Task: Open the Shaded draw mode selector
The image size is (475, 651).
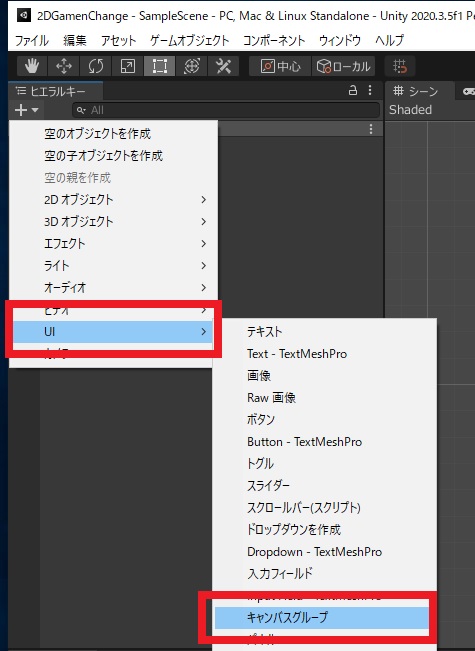Action: (410, 110)
